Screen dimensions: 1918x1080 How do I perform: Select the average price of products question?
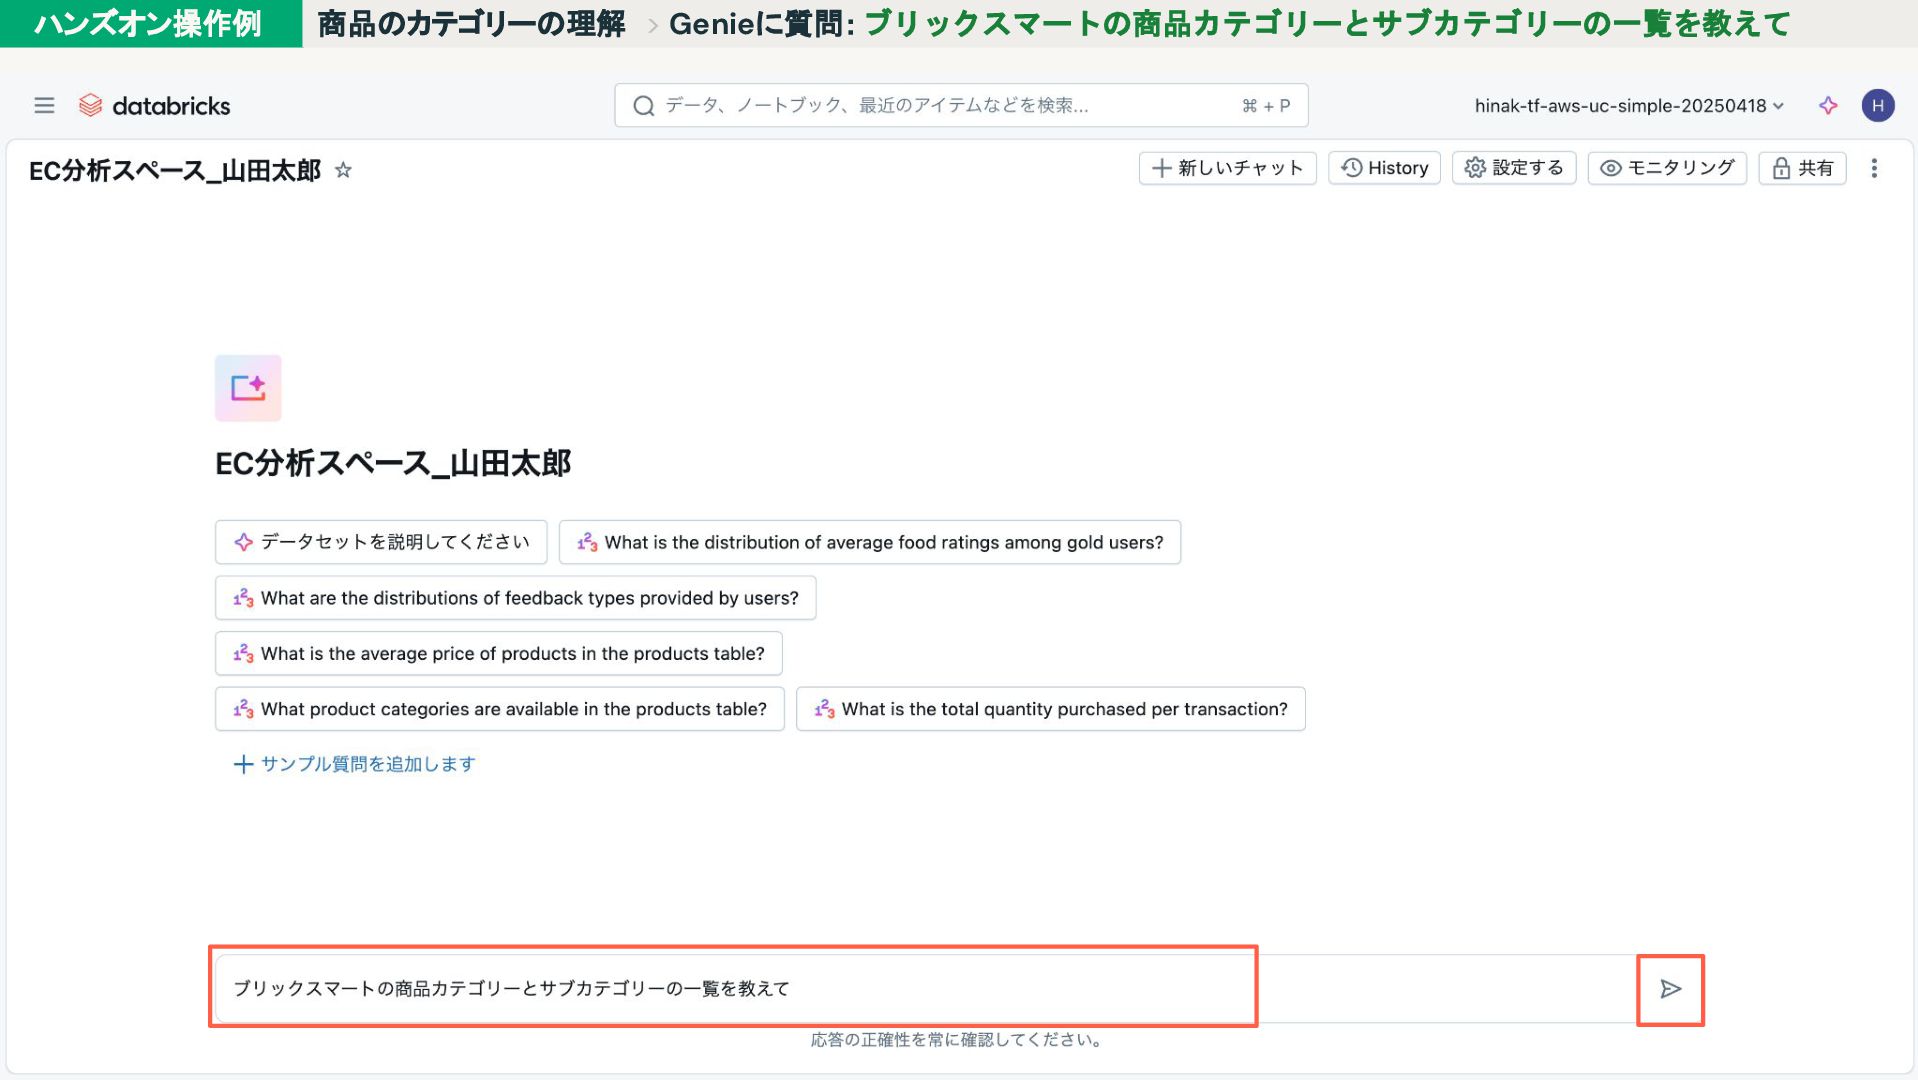[x=498, y=653]
